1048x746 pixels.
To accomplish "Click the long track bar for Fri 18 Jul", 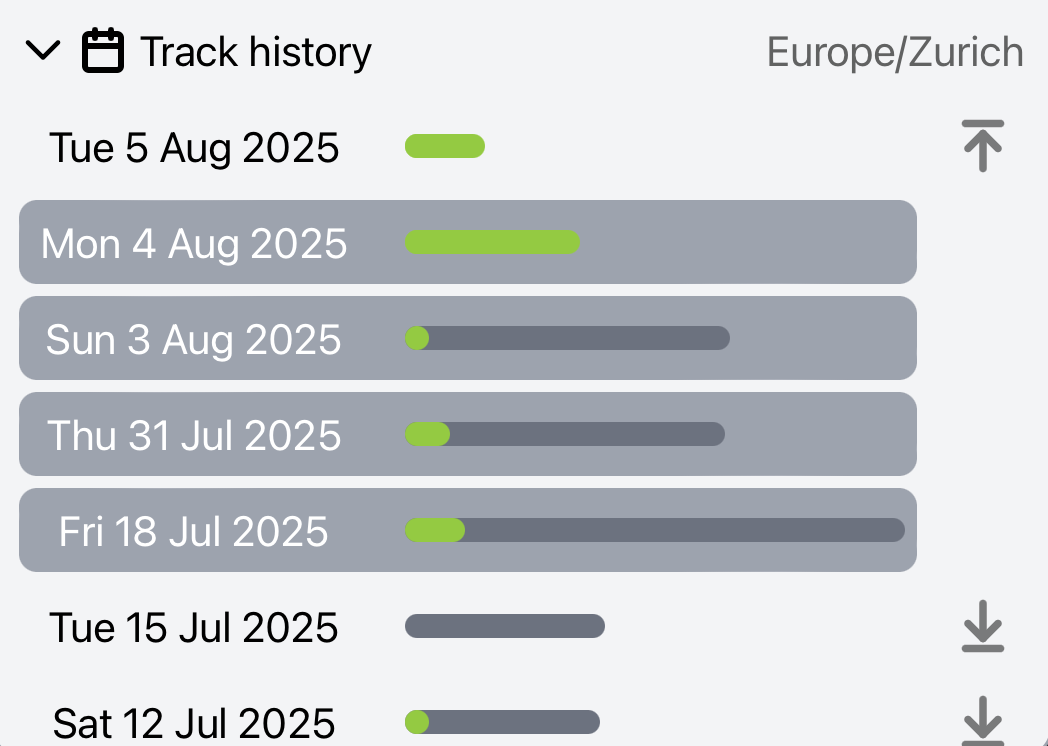I will pyautogui.click(x=655, y=530).
